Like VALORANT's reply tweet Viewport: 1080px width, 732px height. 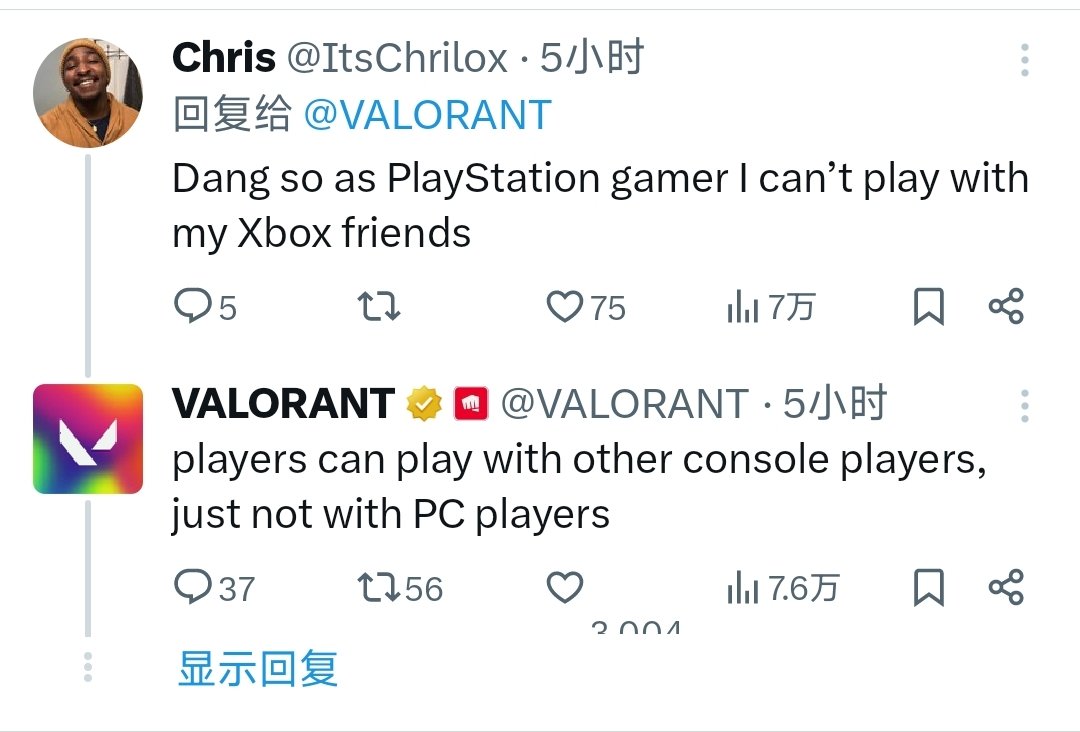coord(565,587)
